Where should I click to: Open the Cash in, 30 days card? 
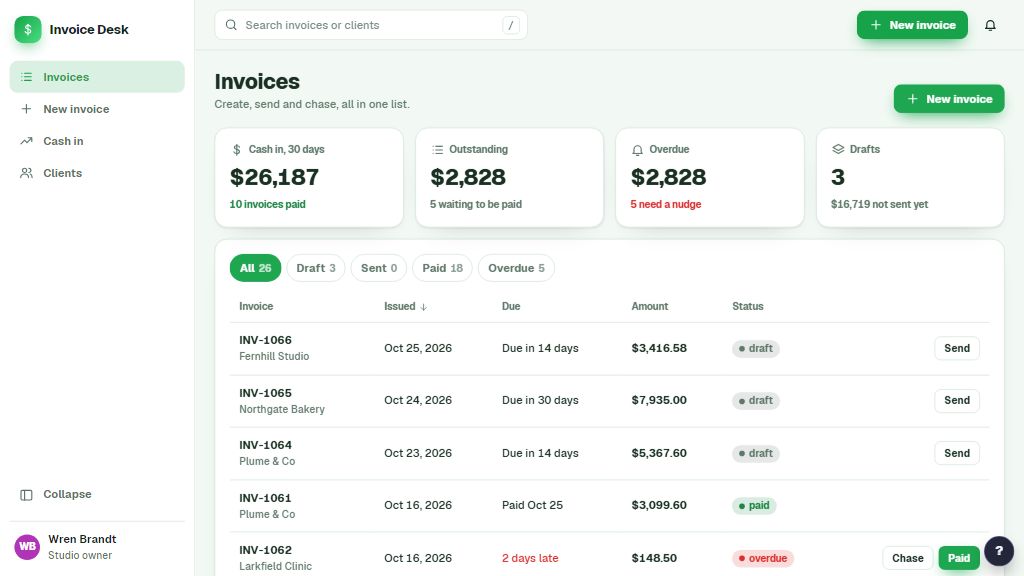(309, 178)
